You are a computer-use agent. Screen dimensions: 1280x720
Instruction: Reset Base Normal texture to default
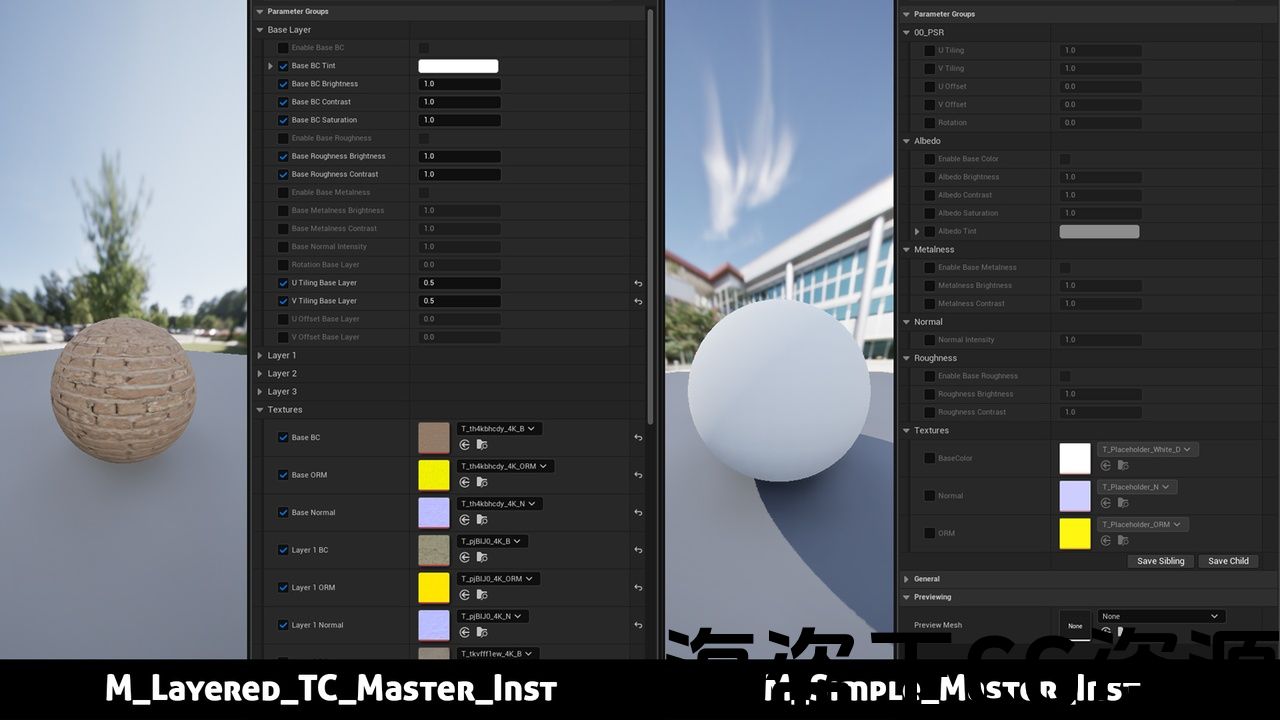click(638, 512)
